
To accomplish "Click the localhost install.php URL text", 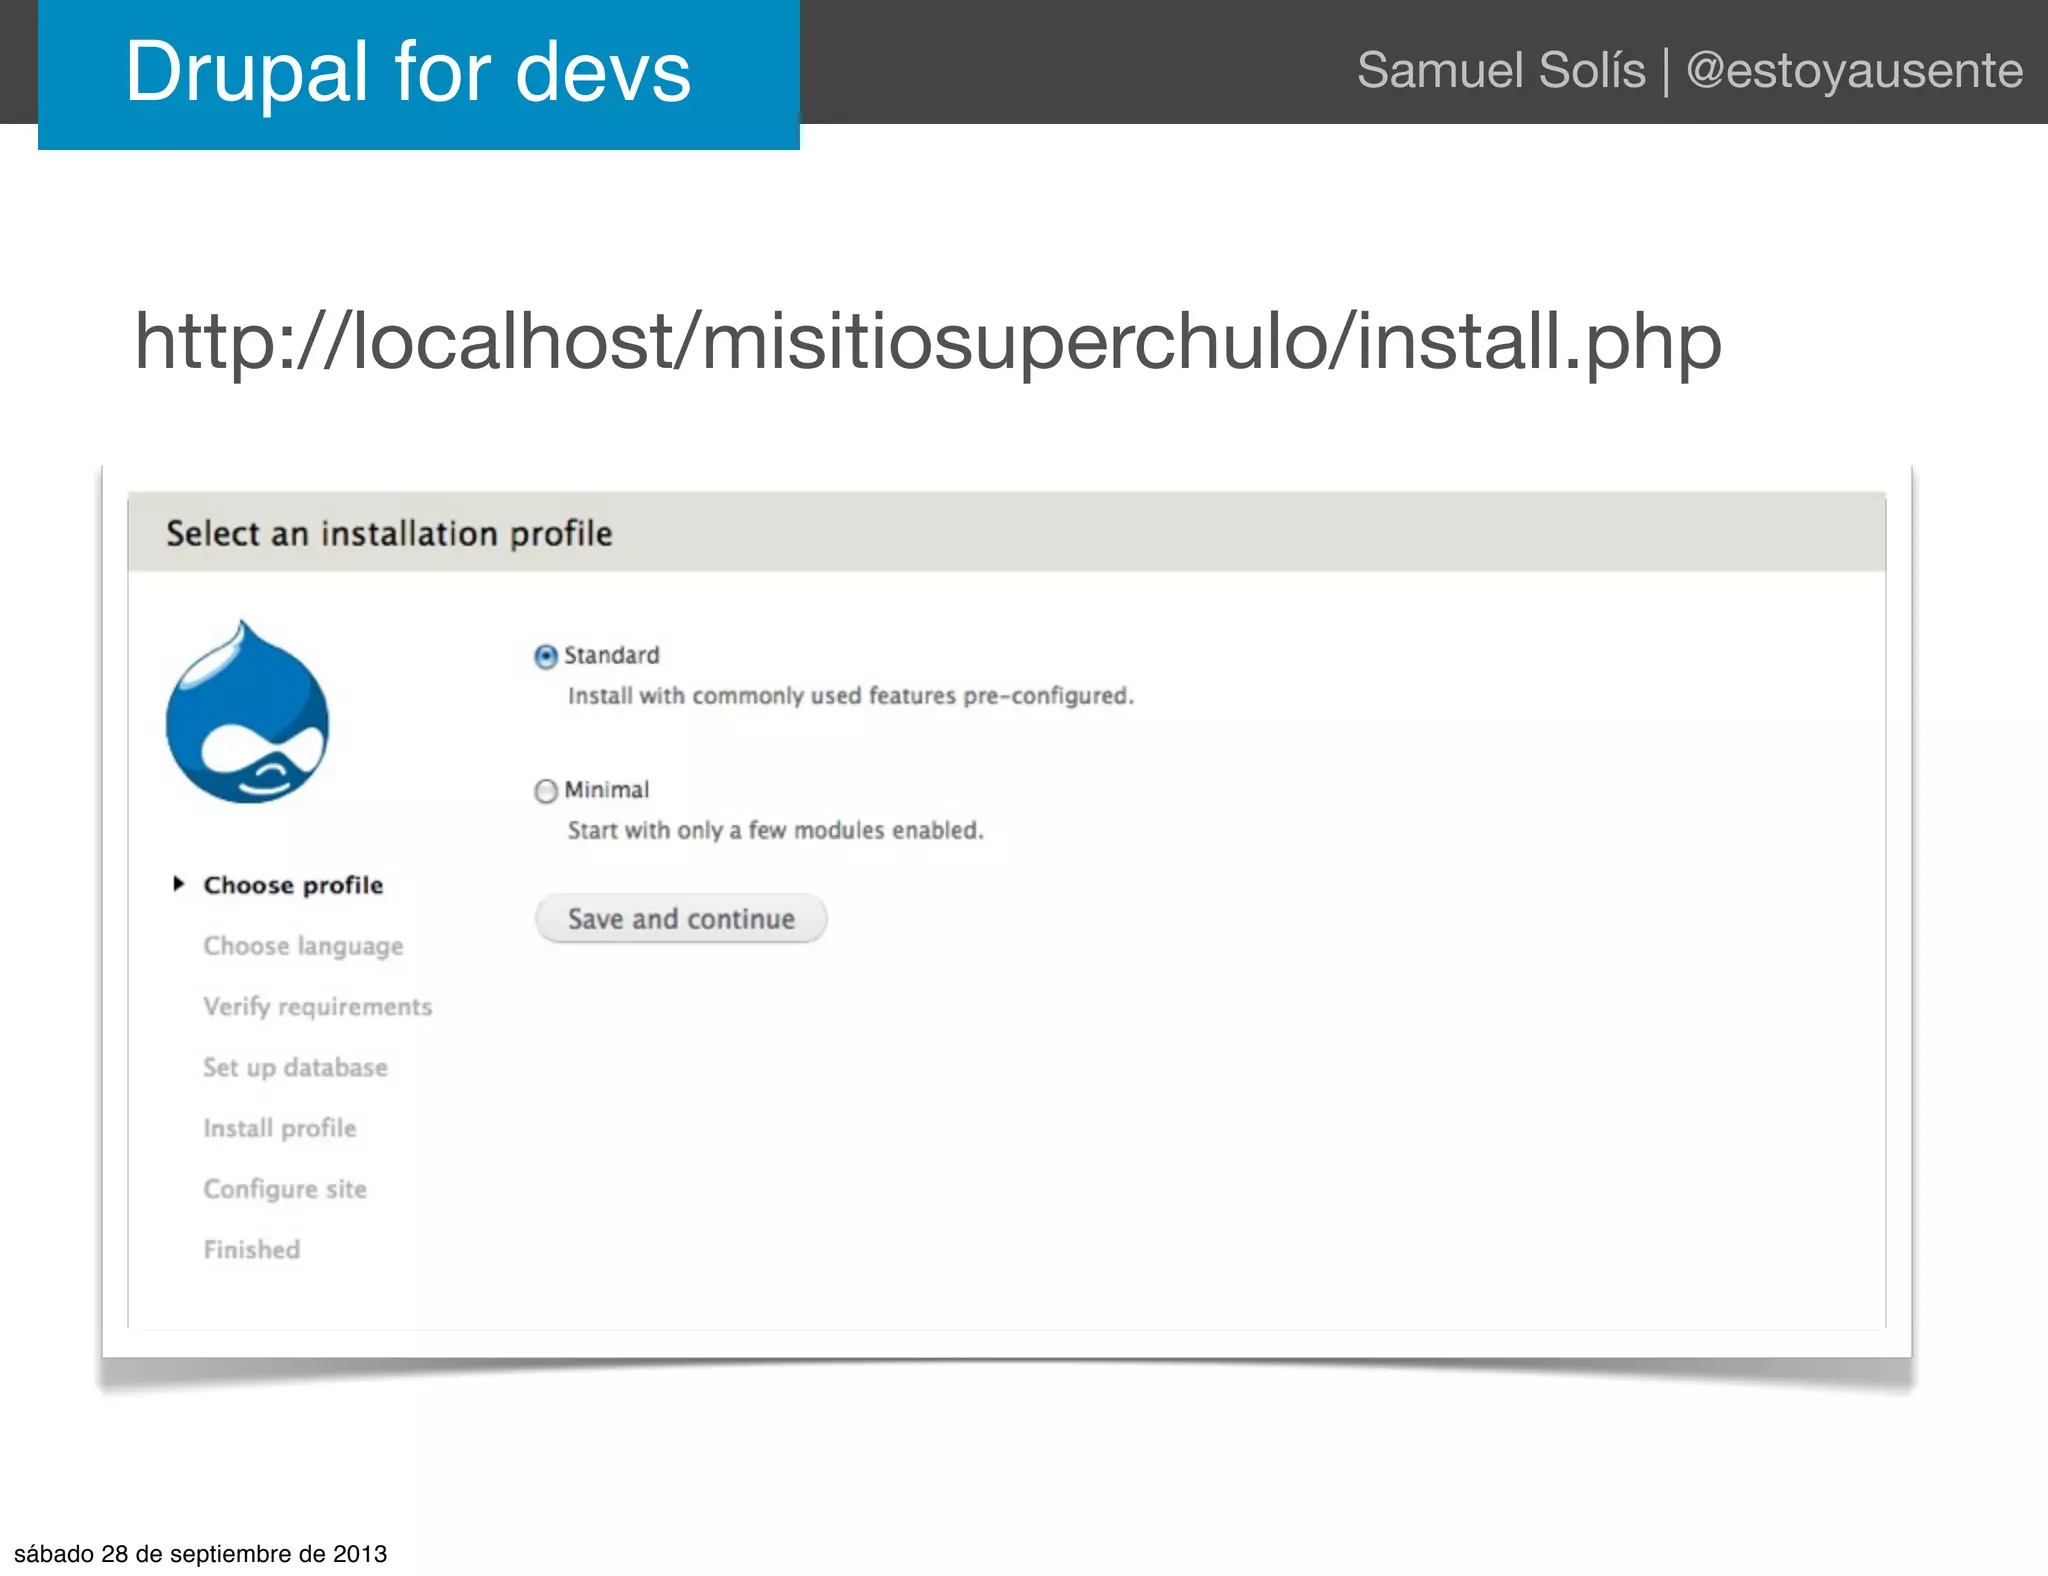I will point(928,342).
